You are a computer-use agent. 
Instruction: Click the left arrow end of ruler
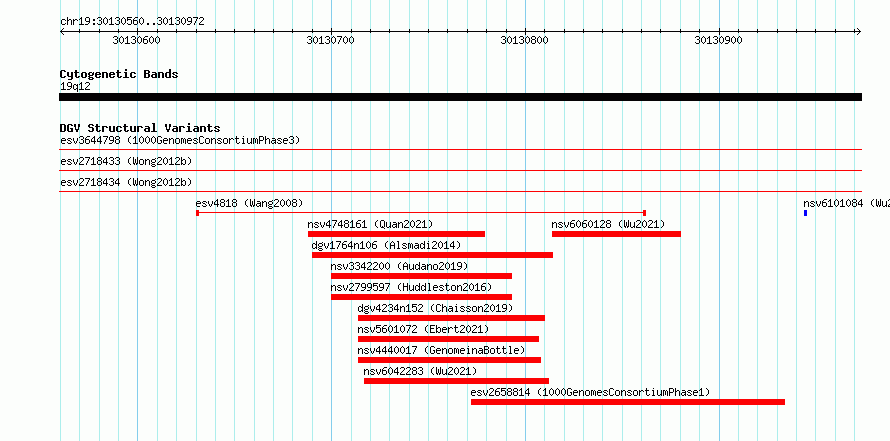(x=62, y=31)
